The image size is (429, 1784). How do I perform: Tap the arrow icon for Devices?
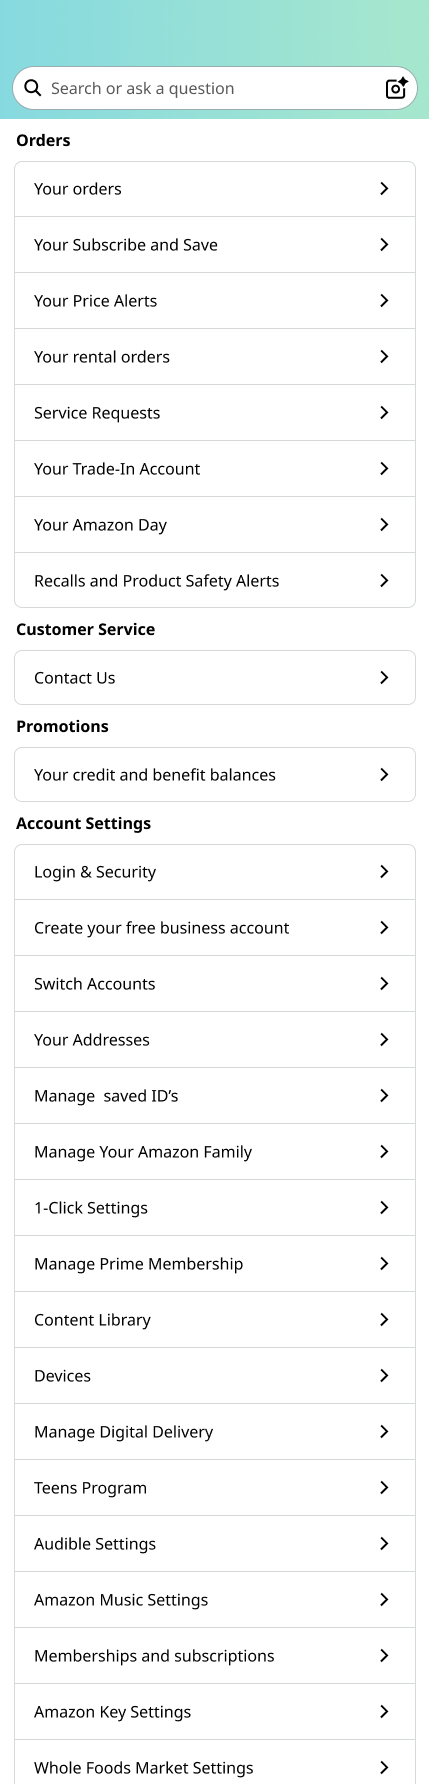point(384,1376)
